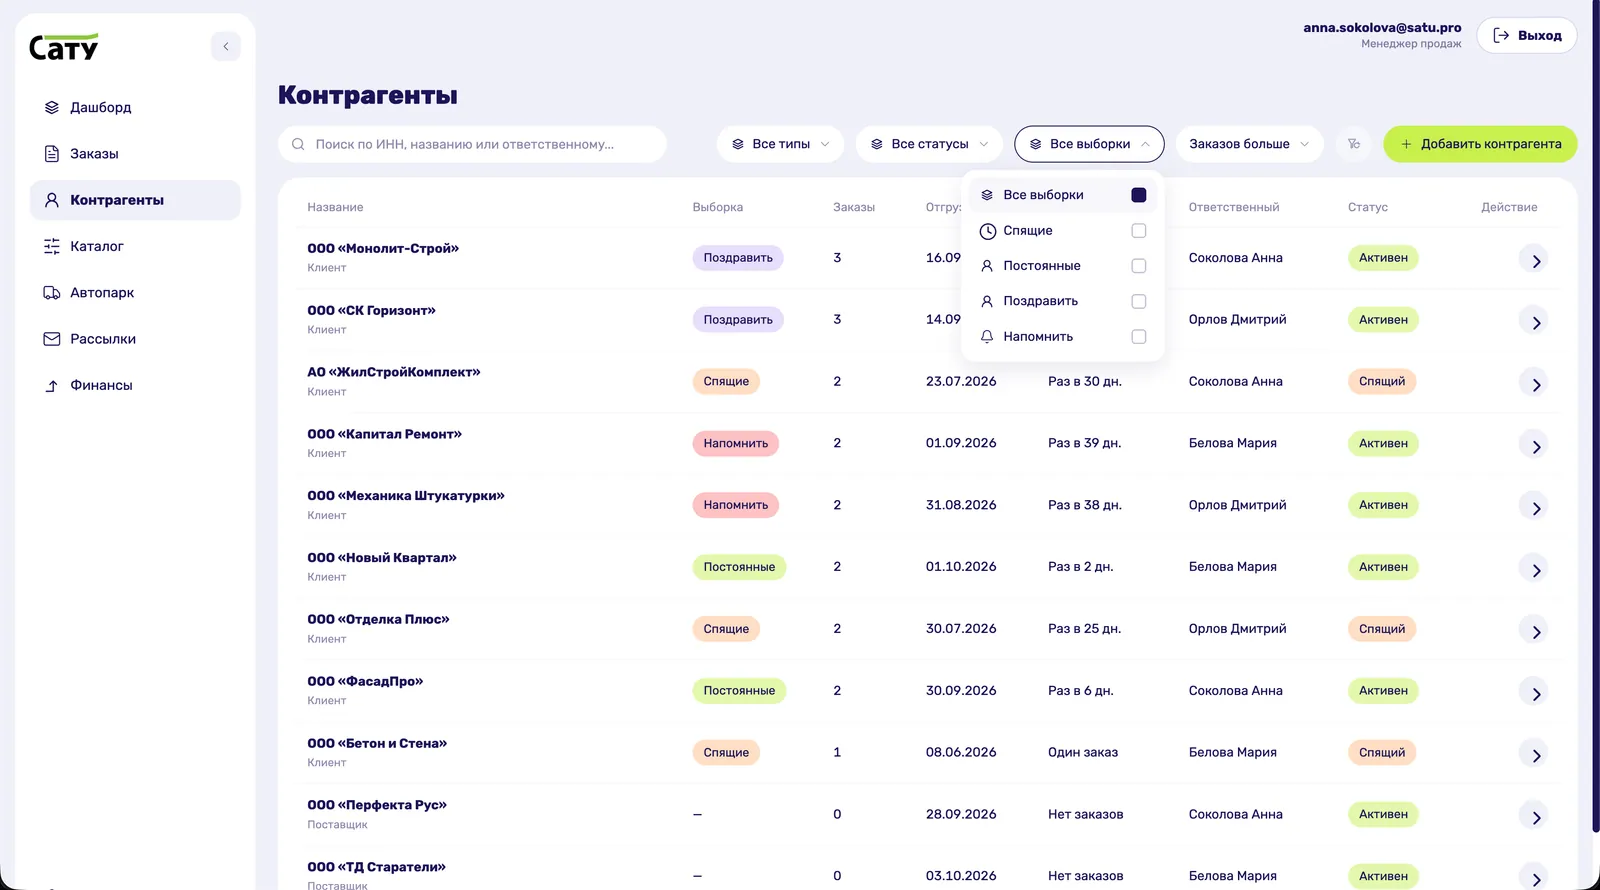Open Рассылки section
Viewport: 1600px width, 890px height.
click(135, 339)
